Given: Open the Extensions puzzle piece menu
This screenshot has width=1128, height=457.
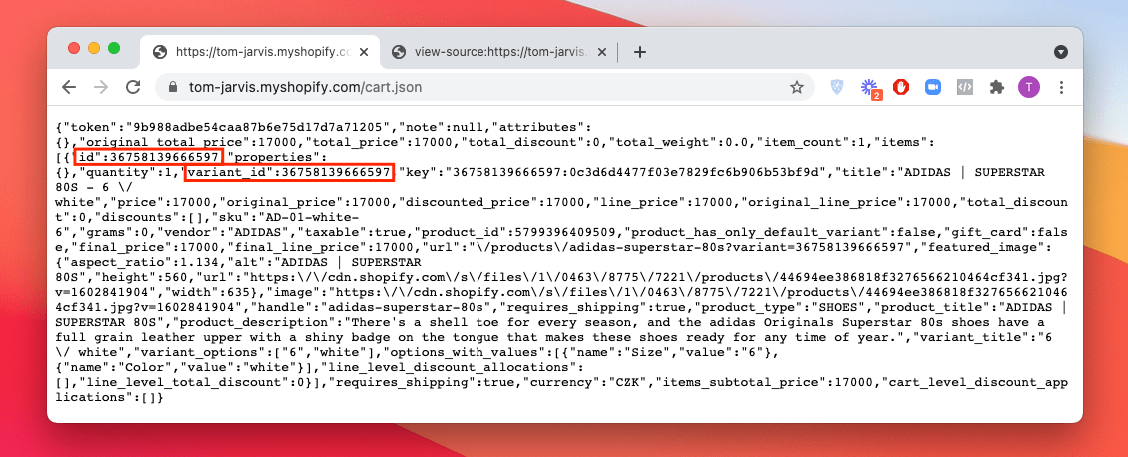Looking at the screenshot, I should pyautogui.click(x=996, y=87).
